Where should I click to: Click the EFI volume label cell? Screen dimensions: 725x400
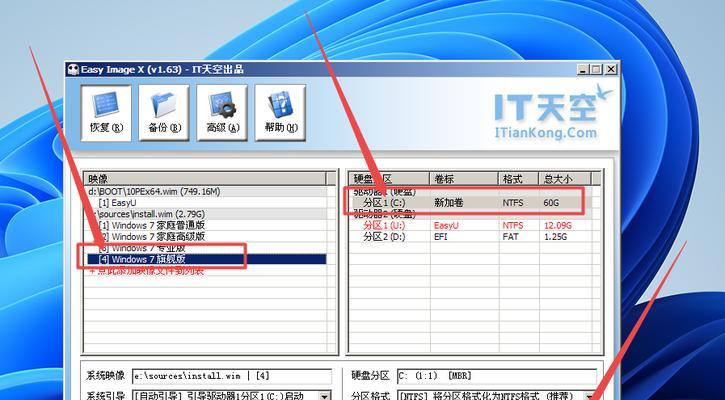pos(441,237)
